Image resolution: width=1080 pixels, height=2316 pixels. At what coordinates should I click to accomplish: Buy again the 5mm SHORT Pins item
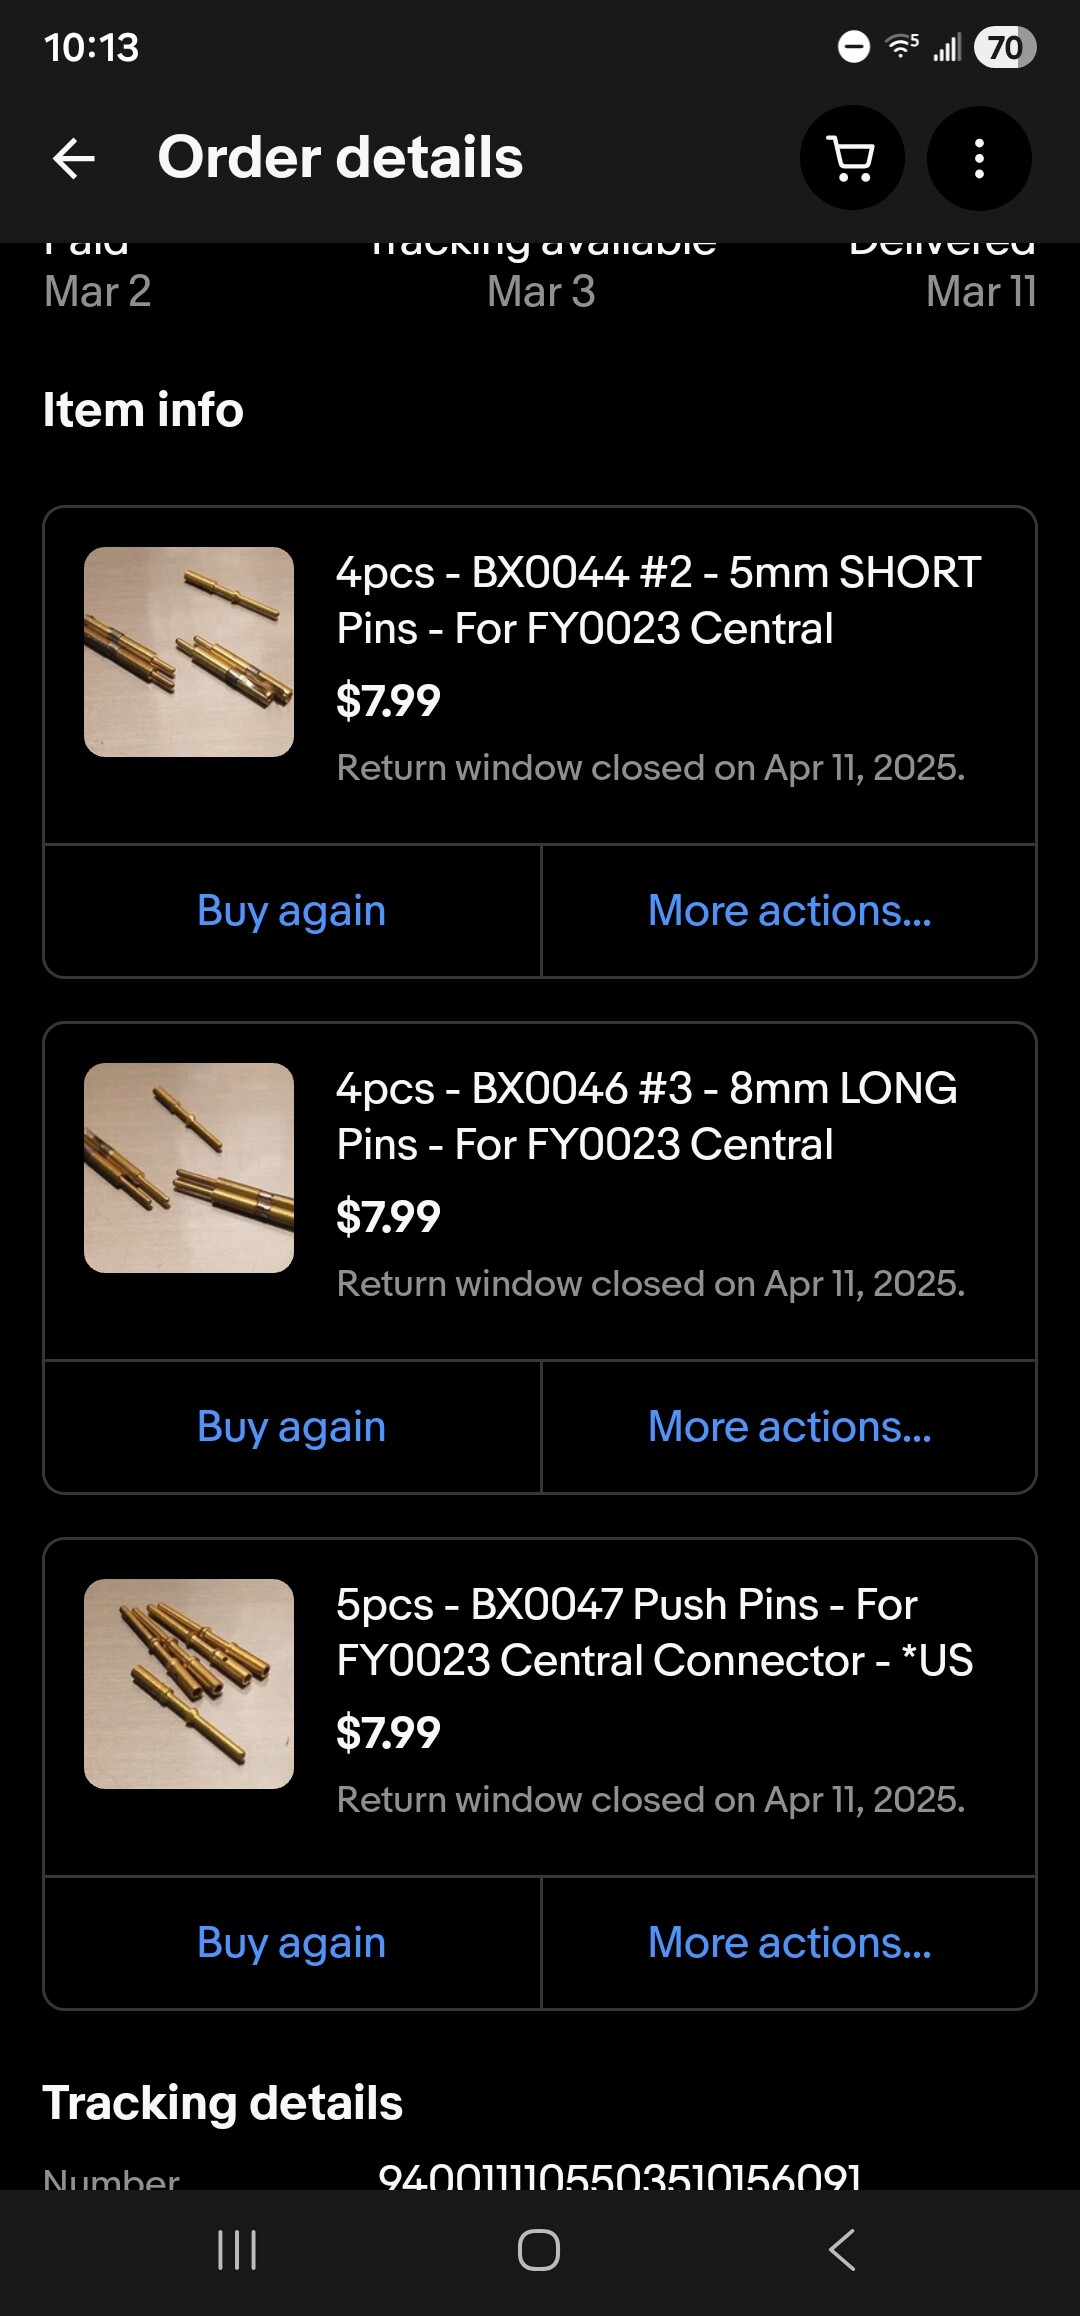pos(292,911)
